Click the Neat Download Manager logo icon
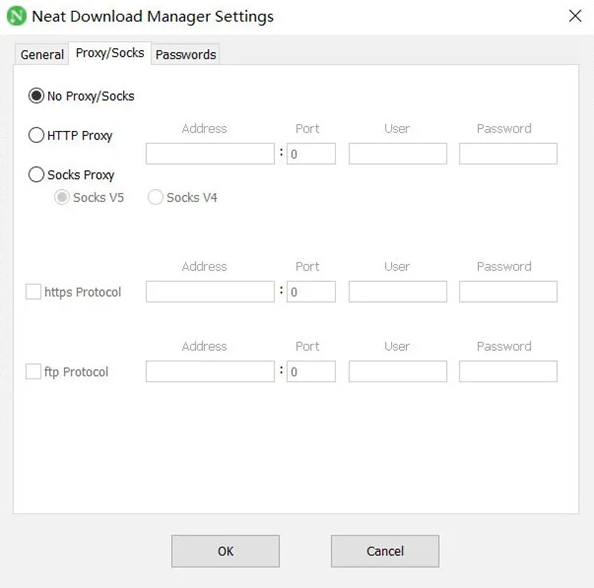Viewport: 594px width, 588px height. tap(17, 16)
